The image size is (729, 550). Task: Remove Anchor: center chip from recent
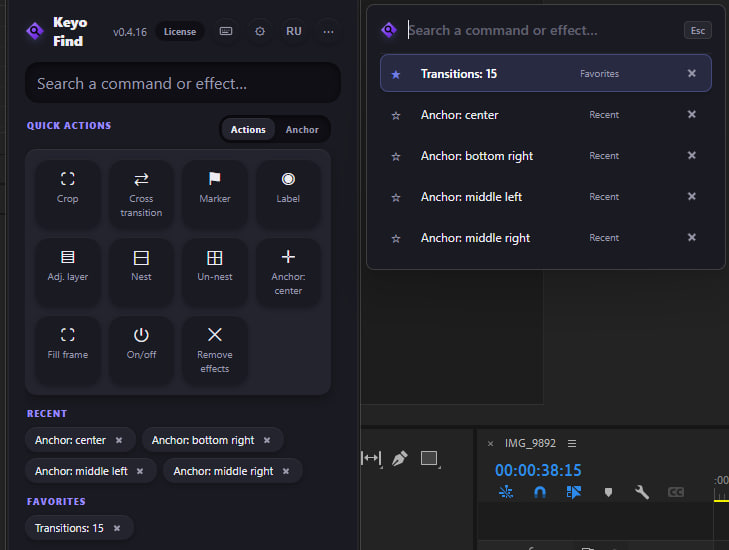tap(119, 440)
